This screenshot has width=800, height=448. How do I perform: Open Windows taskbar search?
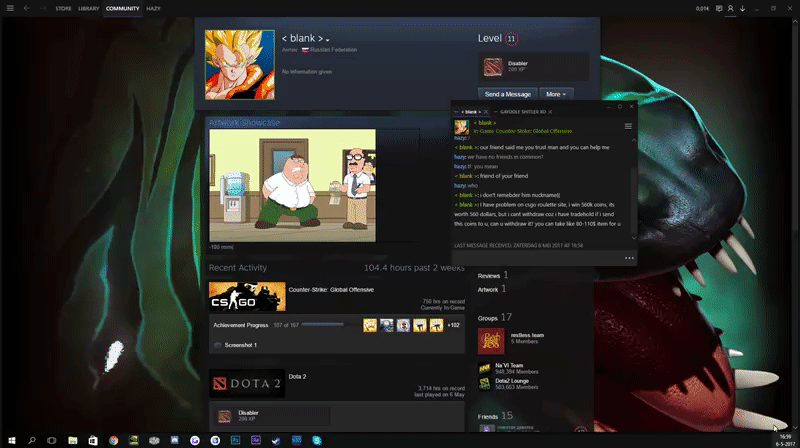click(x=32, y=440)
